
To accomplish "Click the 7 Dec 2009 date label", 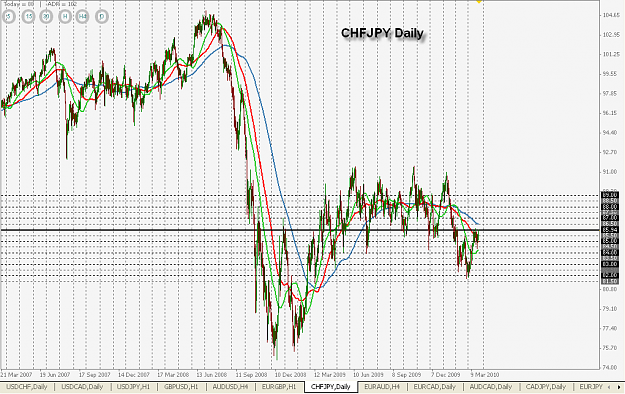I will (x=446, y=375).
